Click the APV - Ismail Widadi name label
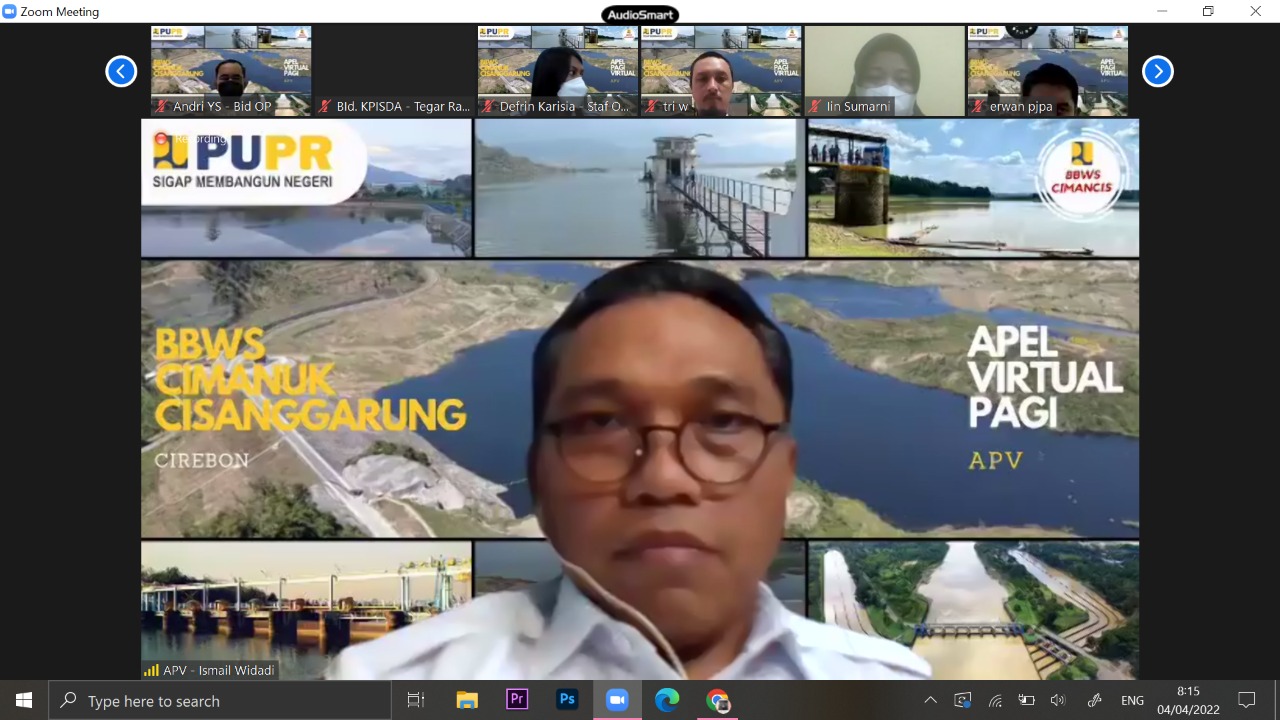Screen dimensions: 1280x720 click(x=219, y=670)
